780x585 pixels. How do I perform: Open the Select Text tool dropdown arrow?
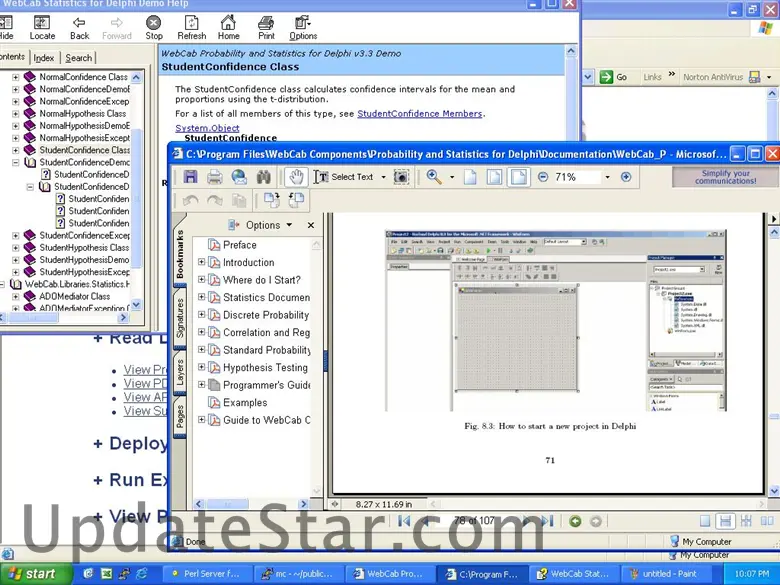pyautogui.click(x=383, y=177)
